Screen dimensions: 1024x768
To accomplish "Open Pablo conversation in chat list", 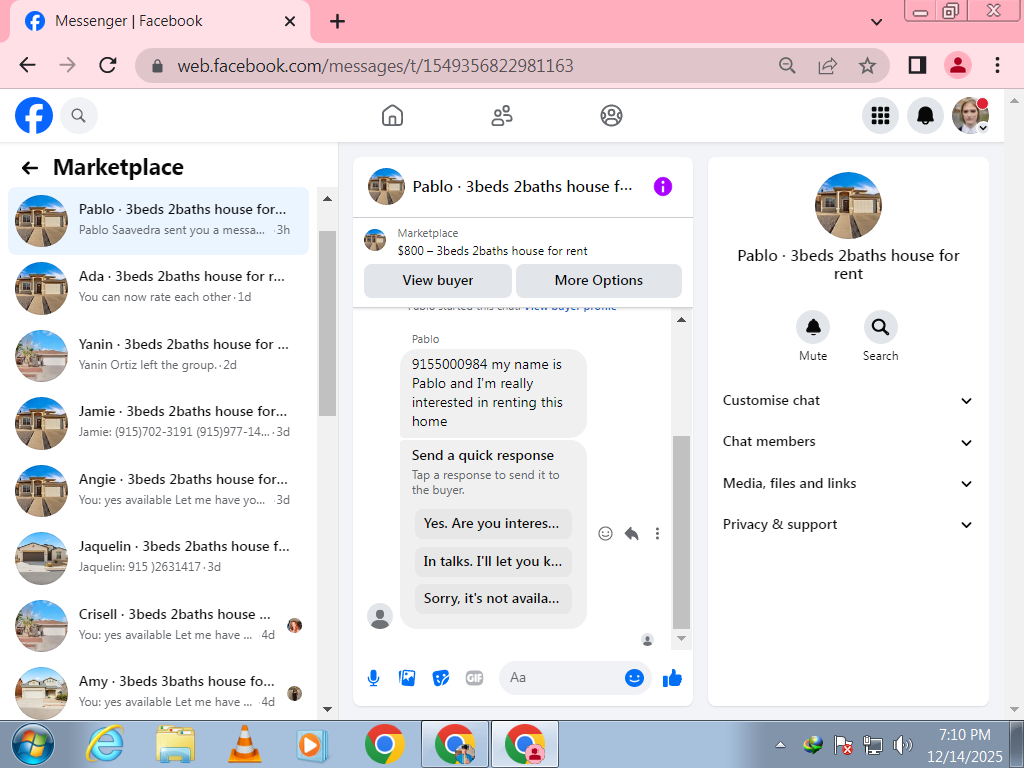I will point(158,221).
